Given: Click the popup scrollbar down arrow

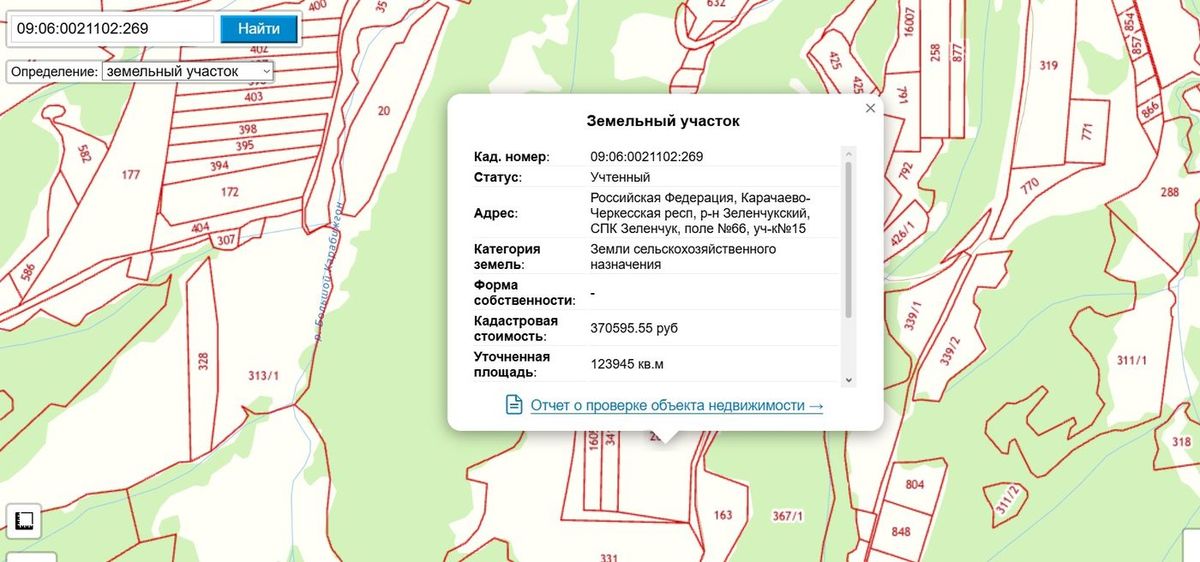Looking at the screenshot, I should [849, 380].
